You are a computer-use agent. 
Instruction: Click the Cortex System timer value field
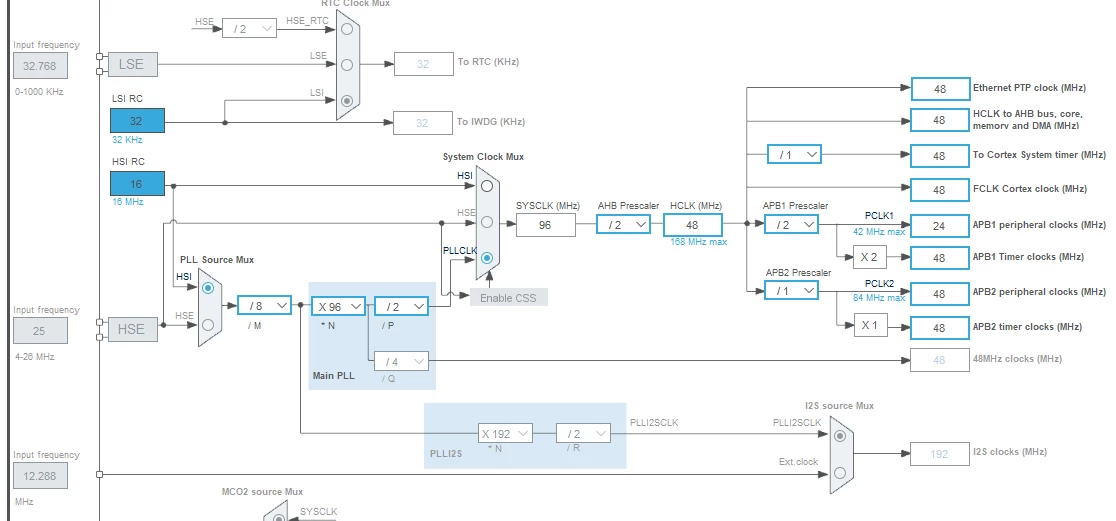coord(939,156)
